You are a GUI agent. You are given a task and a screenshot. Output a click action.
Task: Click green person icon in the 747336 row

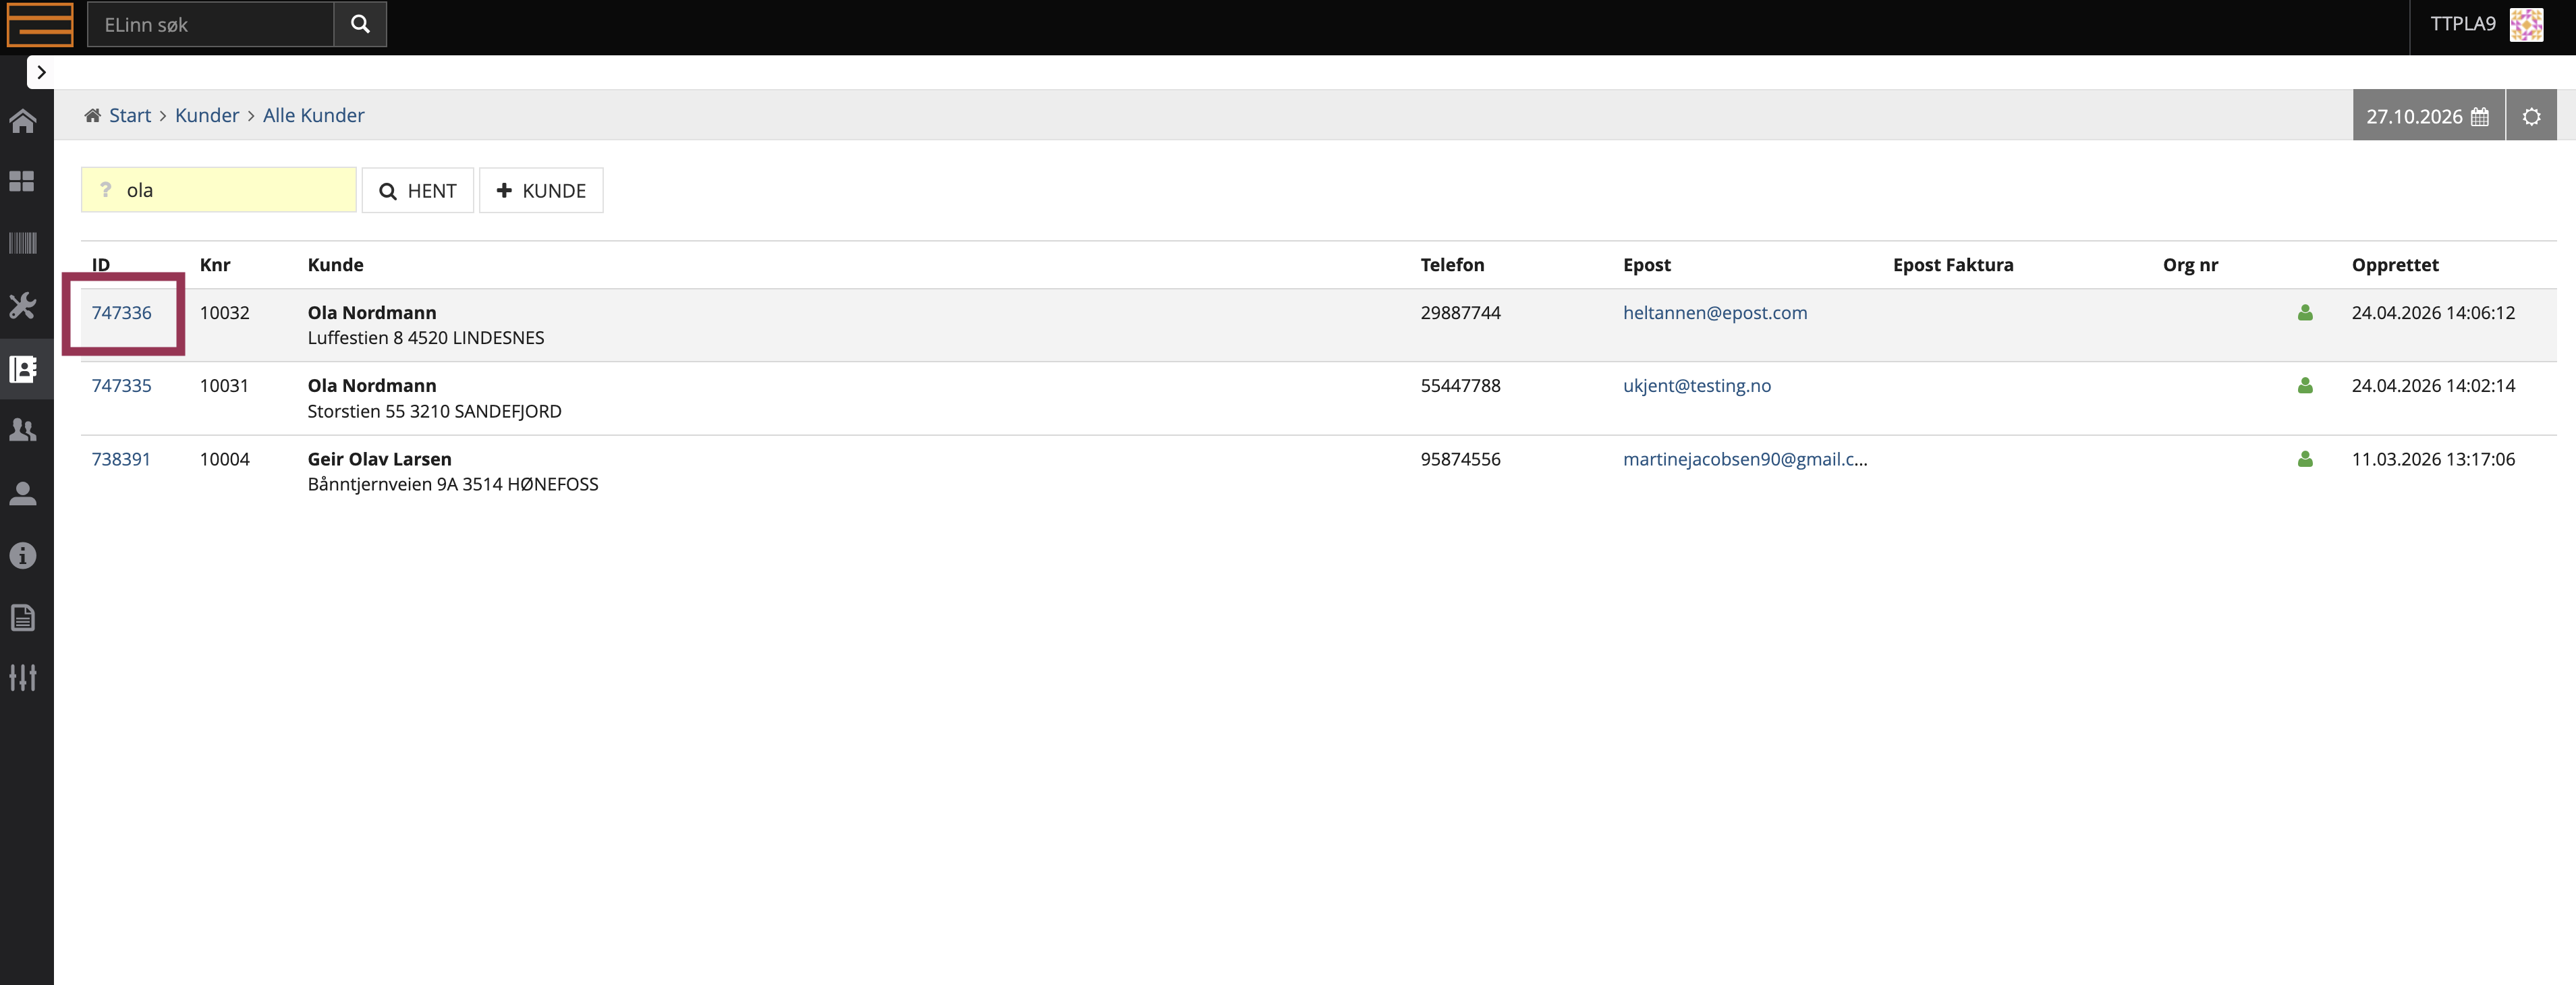[x=2305, y=313]
